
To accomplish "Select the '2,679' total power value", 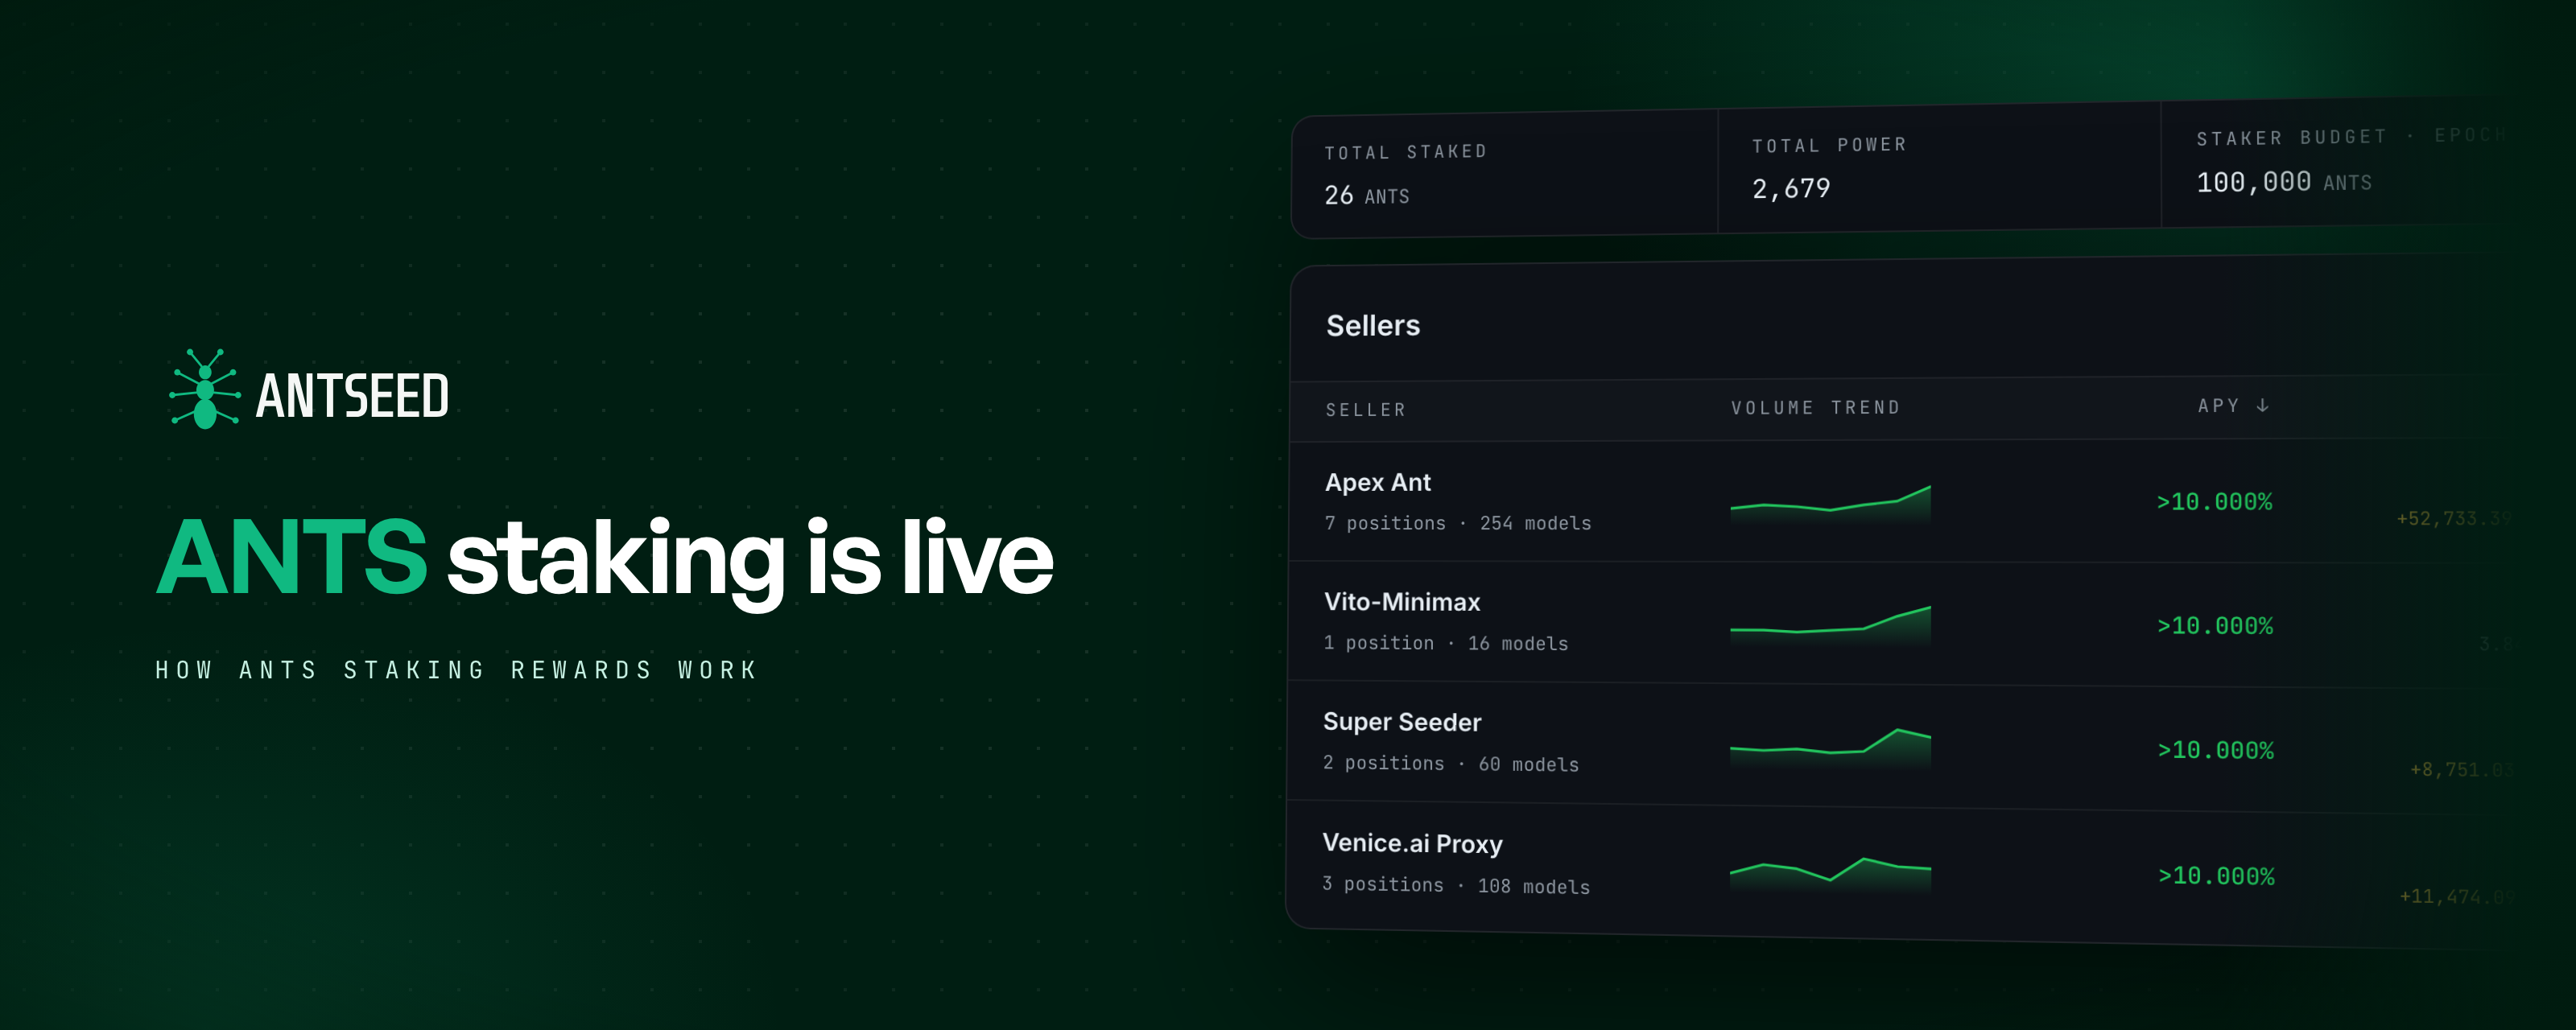I will click(x=1791, y=188).
